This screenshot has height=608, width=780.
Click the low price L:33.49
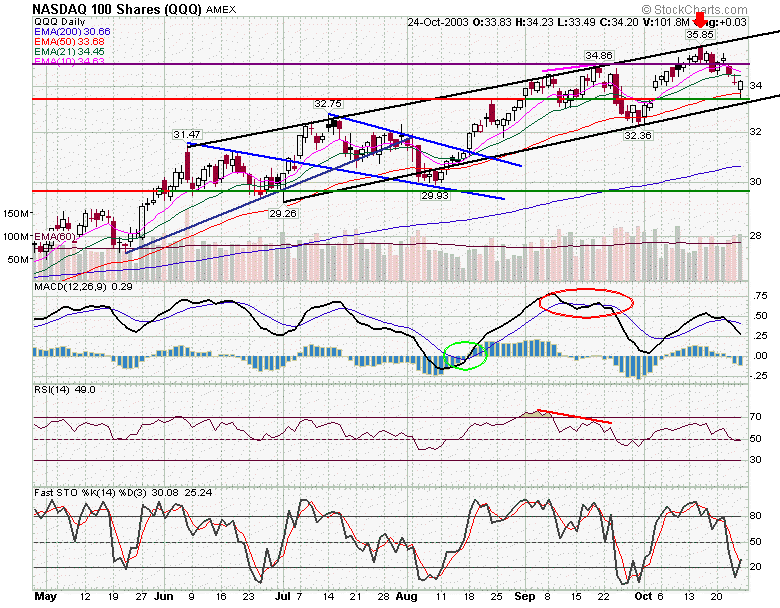tap(576, 22)
